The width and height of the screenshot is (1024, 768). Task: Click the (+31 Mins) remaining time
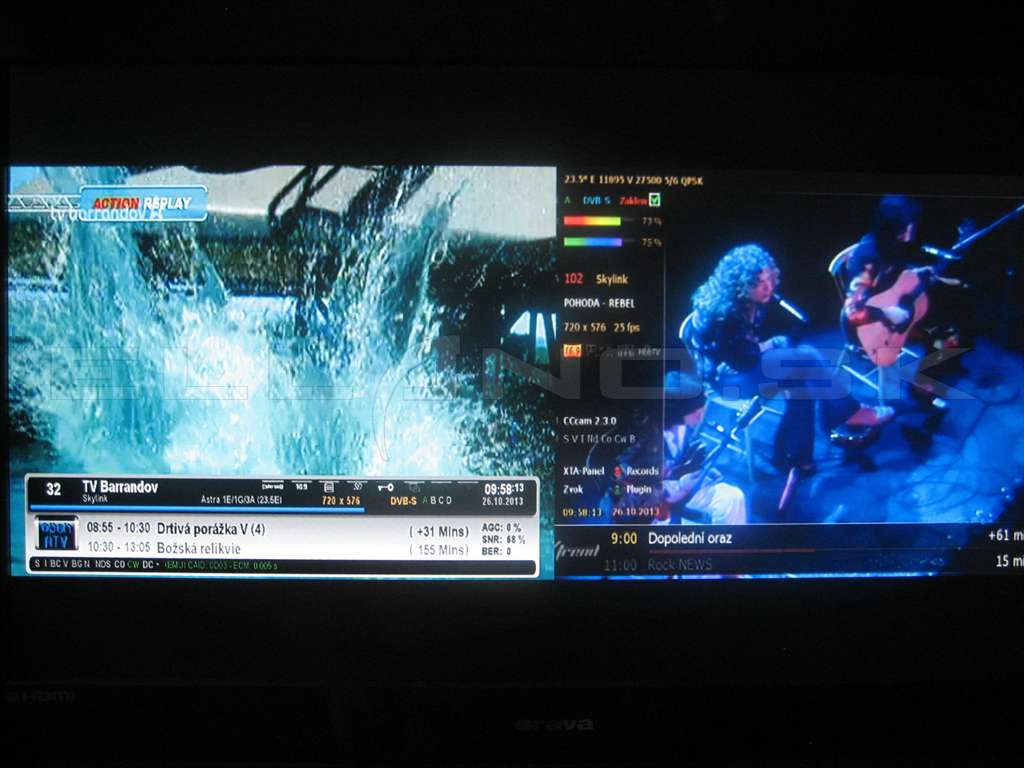point(439,532)
